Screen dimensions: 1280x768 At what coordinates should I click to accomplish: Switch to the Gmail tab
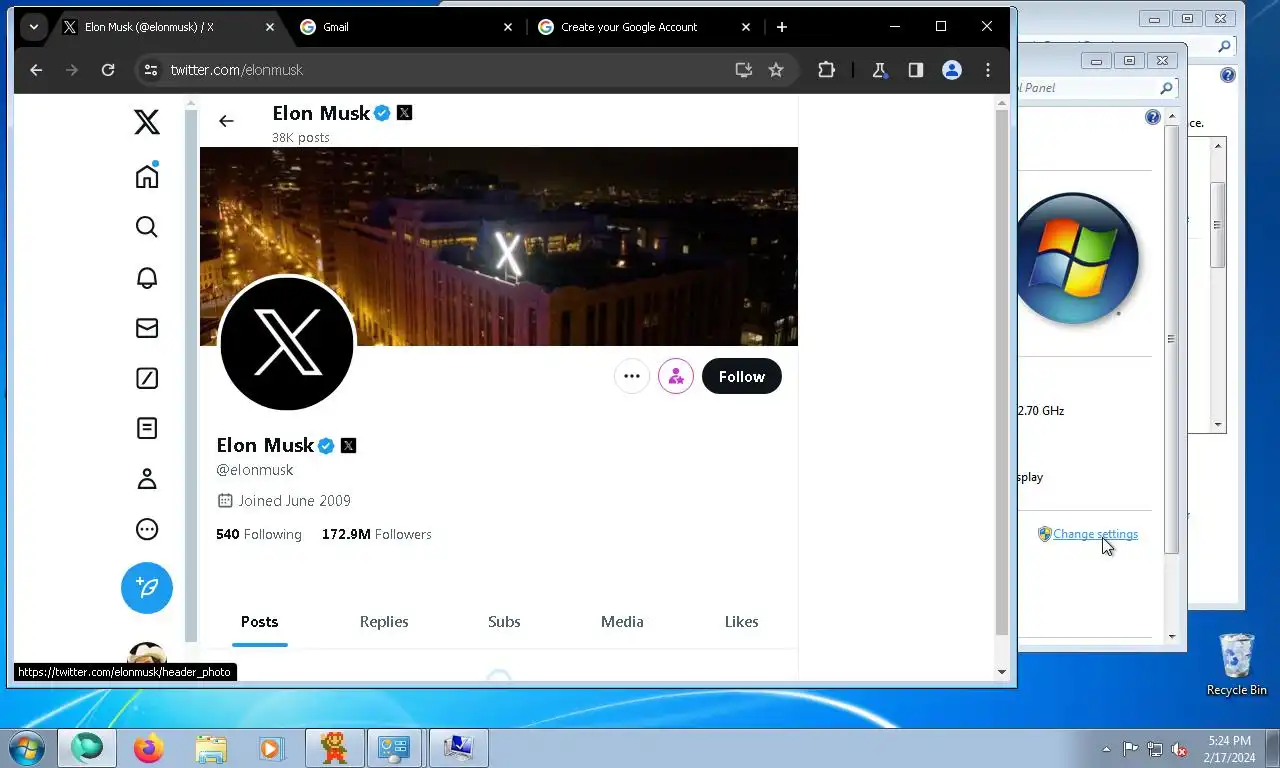click(x=405, y=27)
